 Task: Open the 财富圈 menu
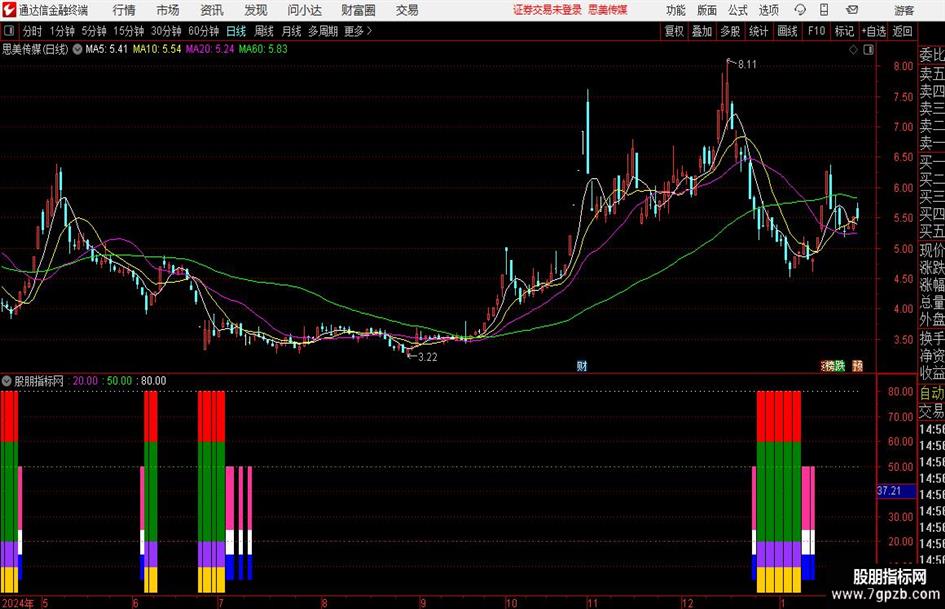[x=358, y=10]
